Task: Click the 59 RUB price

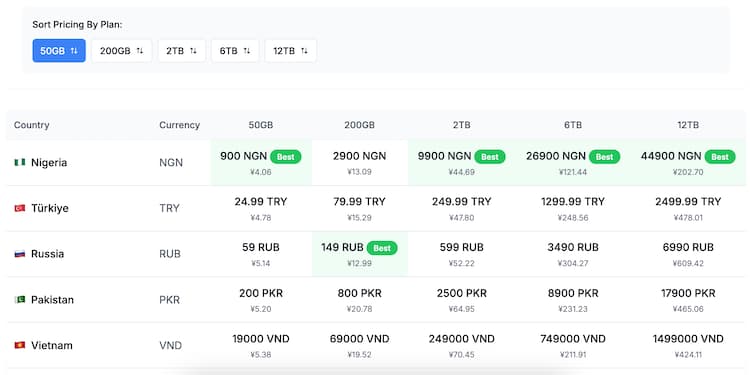Action: click(261, 247)
